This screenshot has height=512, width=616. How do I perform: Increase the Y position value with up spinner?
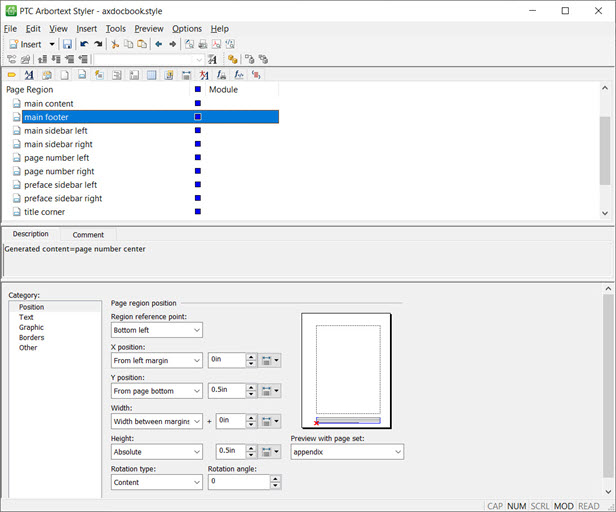tap(251, 387)
